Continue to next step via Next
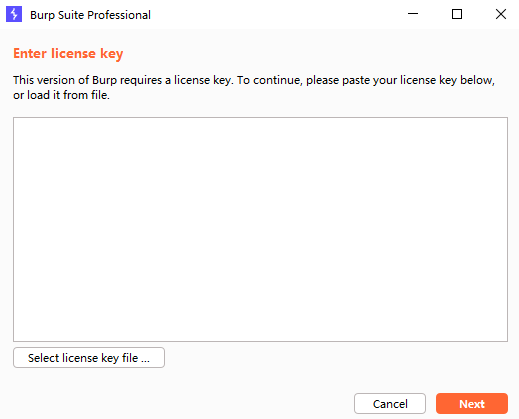This screenshot has width=519, height=419. [472, 404]
